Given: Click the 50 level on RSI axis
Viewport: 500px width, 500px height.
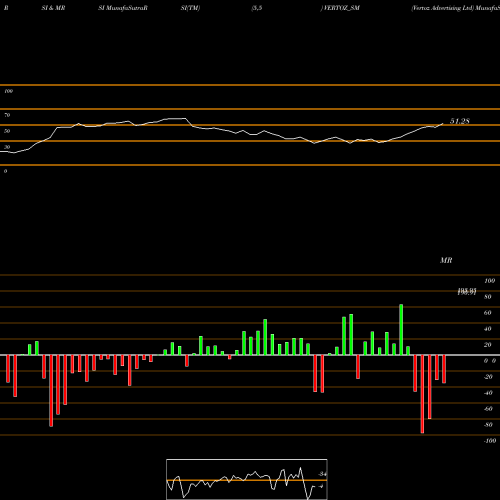Looking at the screenshot, I should 7,131.
